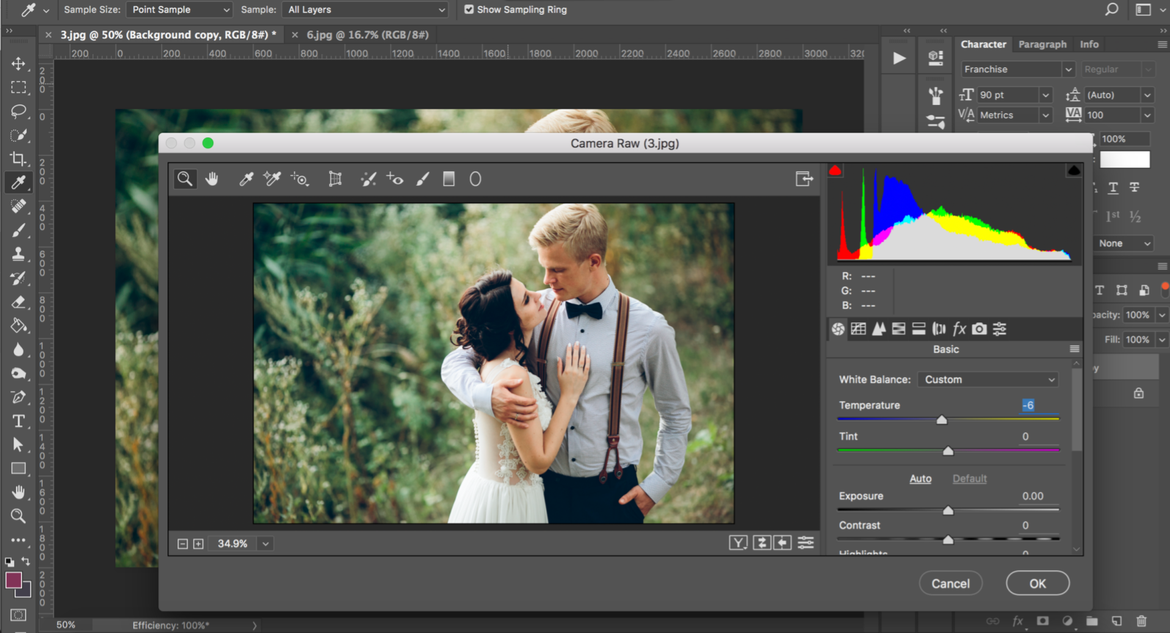Image resolution: width=1170 pixels, height=633 pixels.
Task: Expand the Sample Size dropdown
Action: 179,10
